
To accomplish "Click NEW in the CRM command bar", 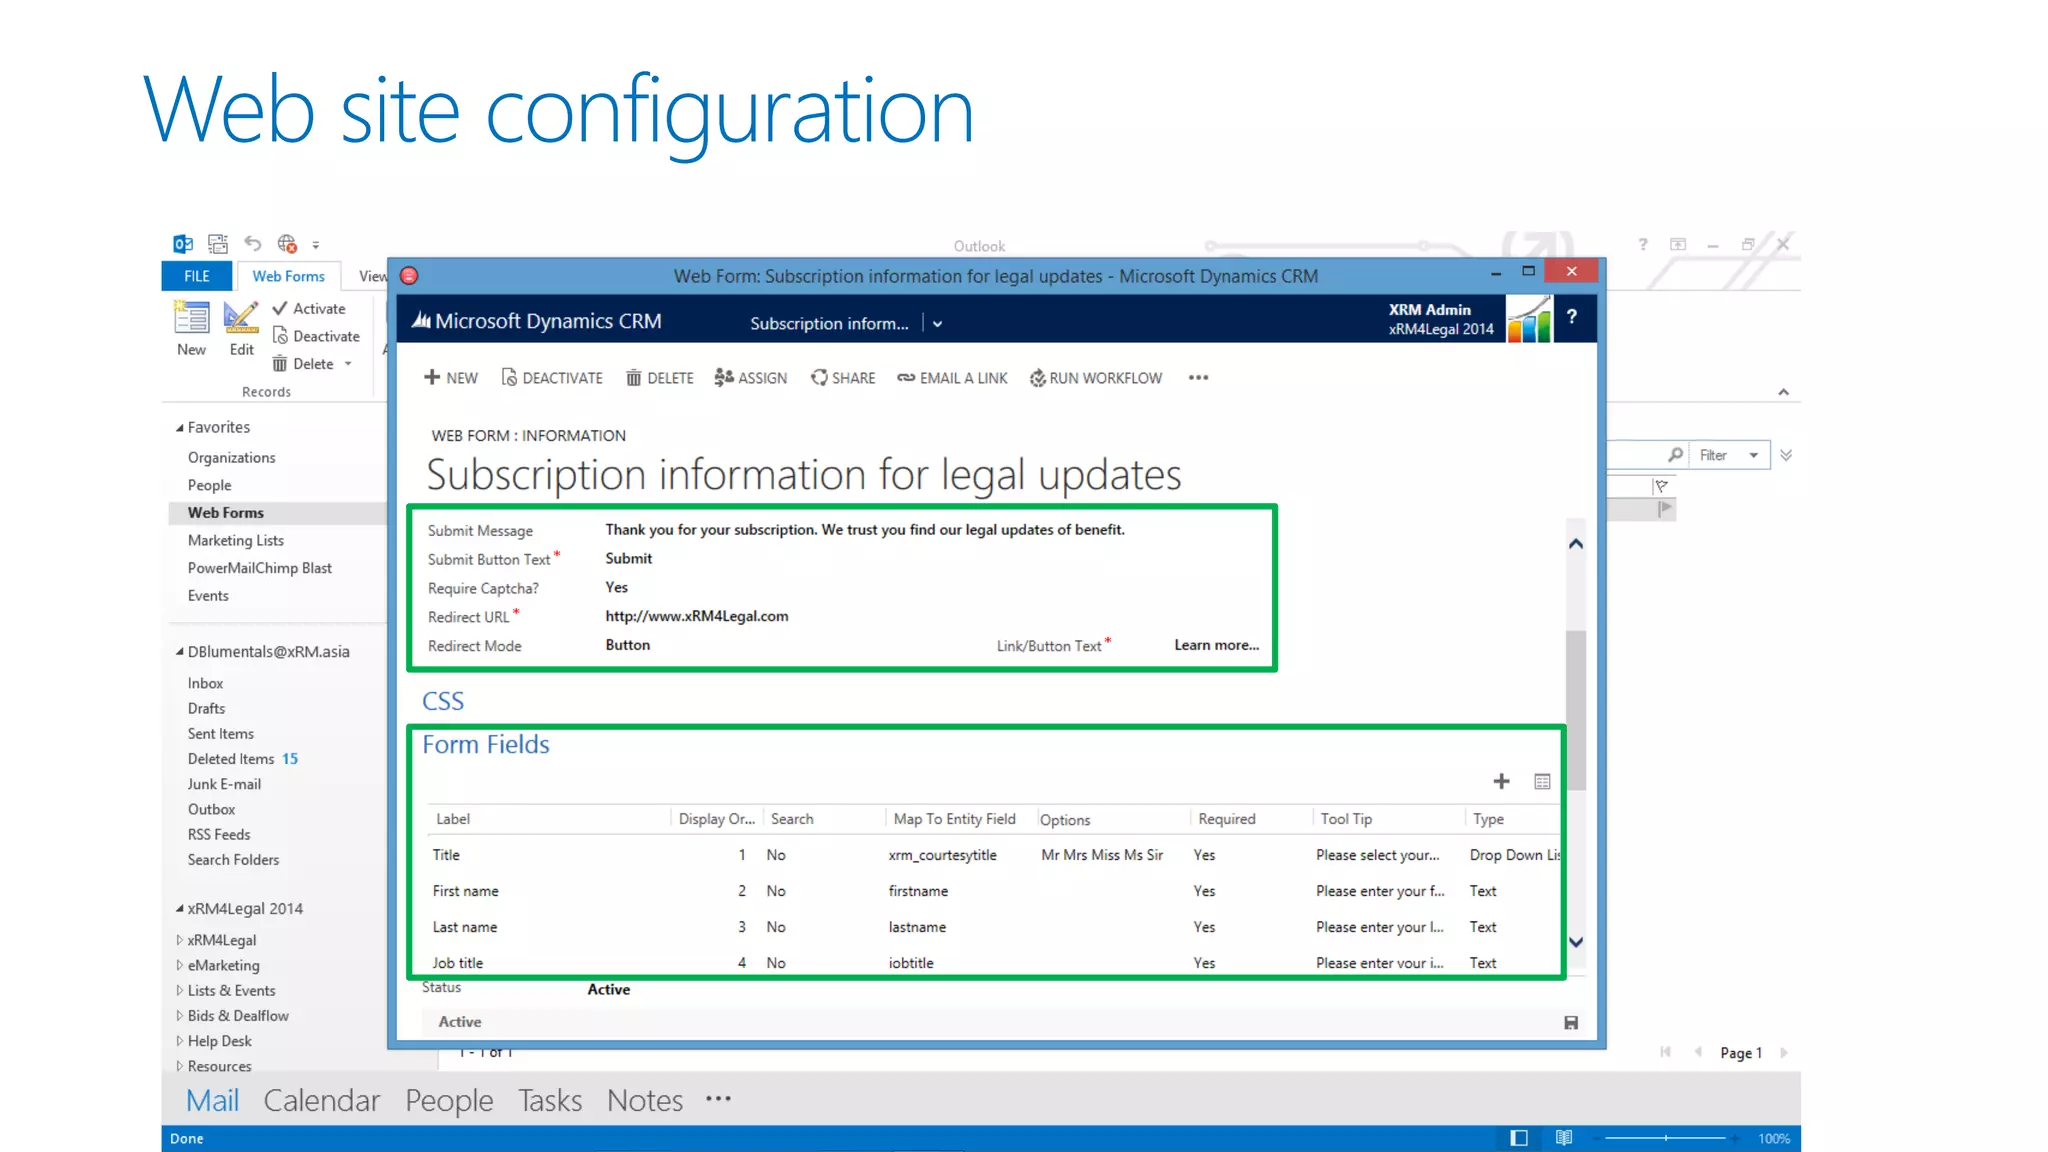I will (x=450, y=378).
